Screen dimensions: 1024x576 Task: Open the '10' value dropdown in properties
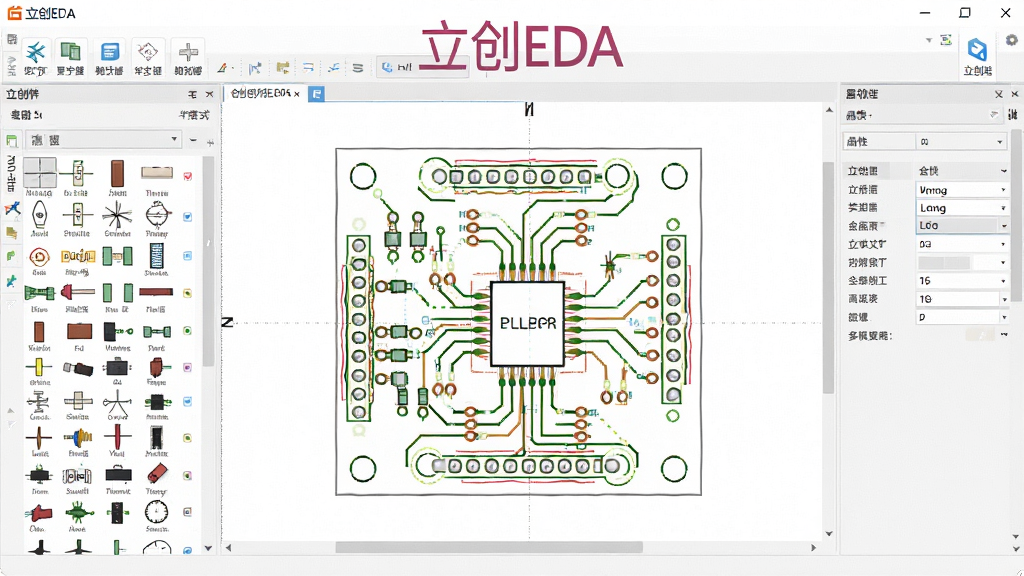tap(963, 298)
